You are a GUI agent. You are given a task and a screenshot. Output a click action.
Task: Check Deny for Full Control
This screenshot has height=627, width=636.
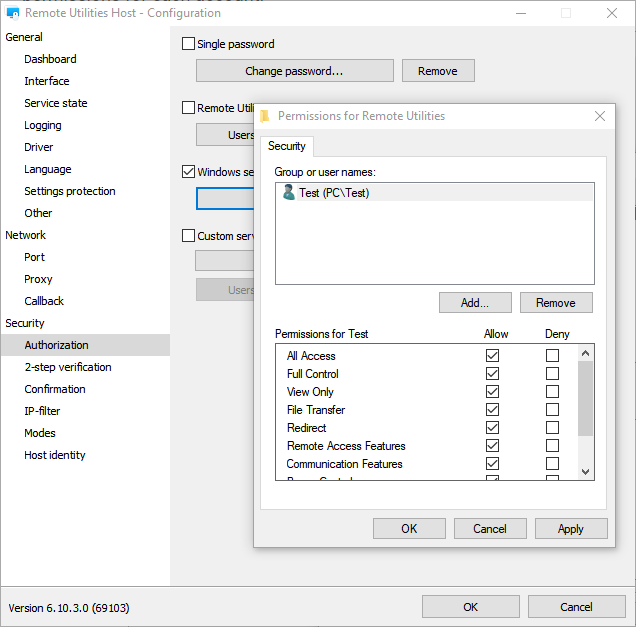pos(552,373)
